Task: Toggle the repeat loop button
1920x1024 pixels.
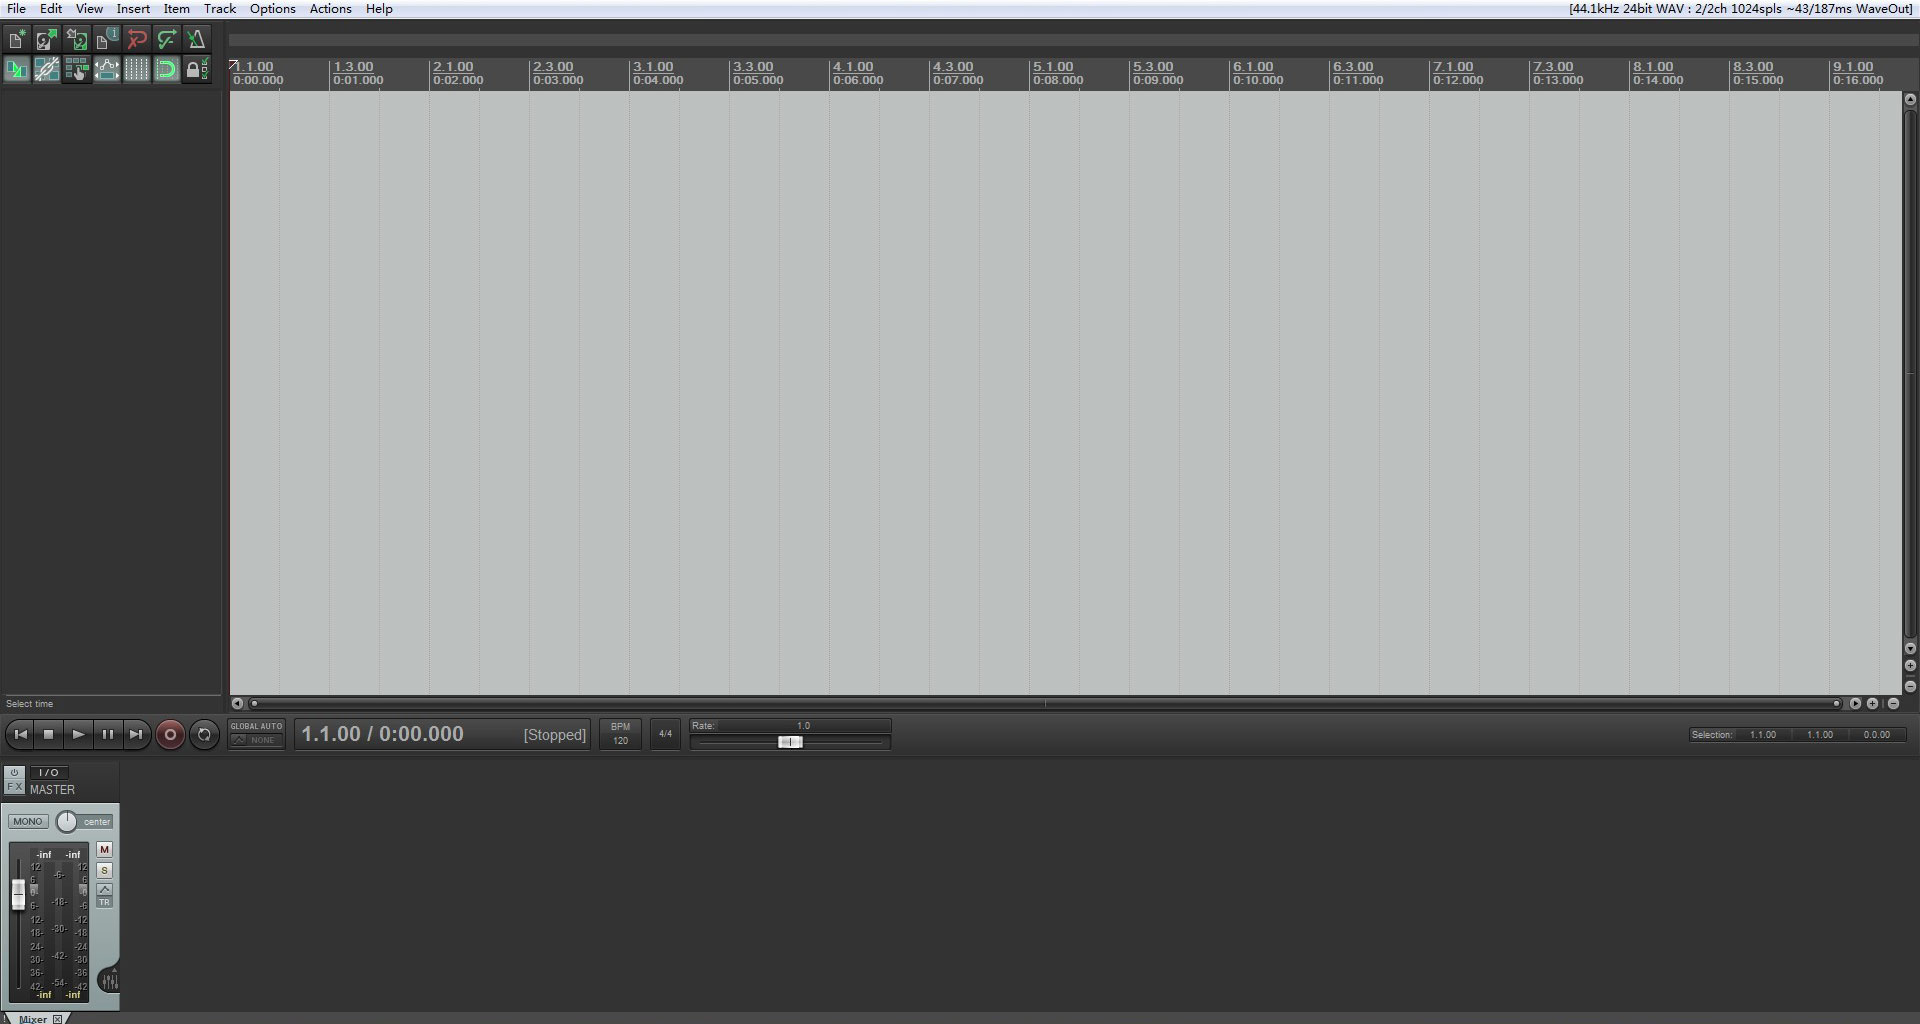Action: tap(204, 735)
